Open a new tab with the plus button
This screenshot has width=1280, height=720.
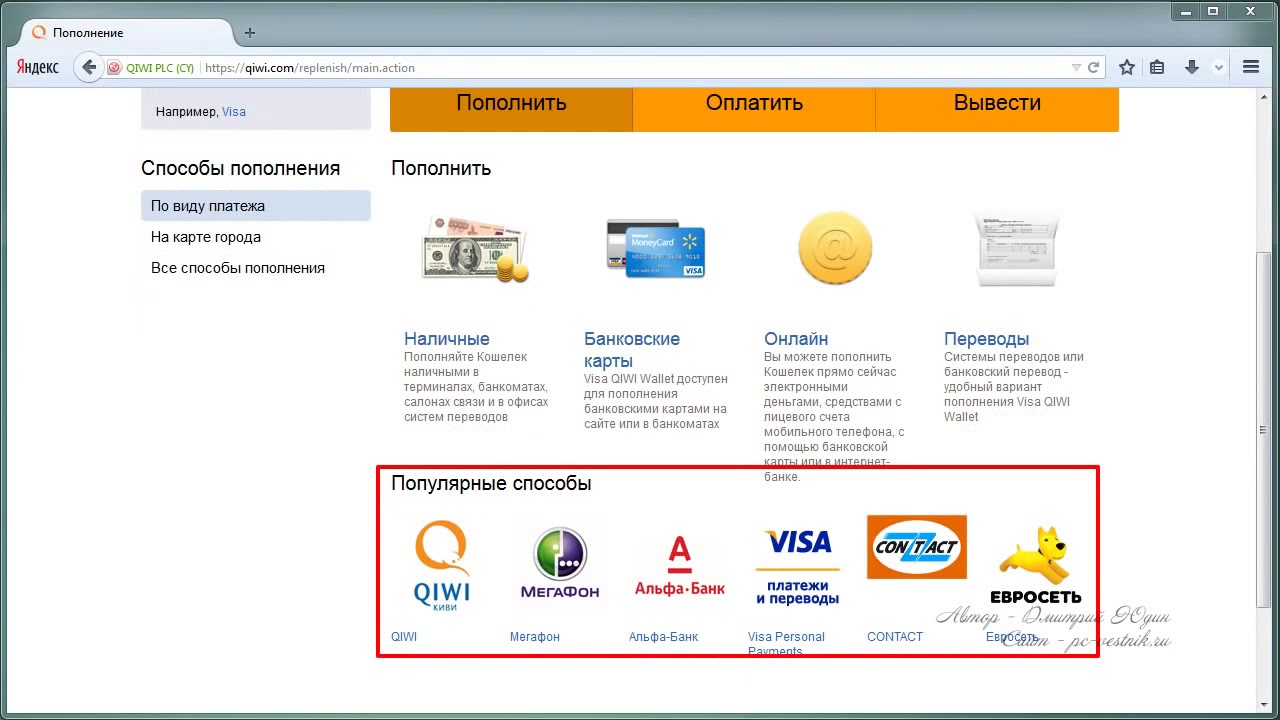coord(250,33)
